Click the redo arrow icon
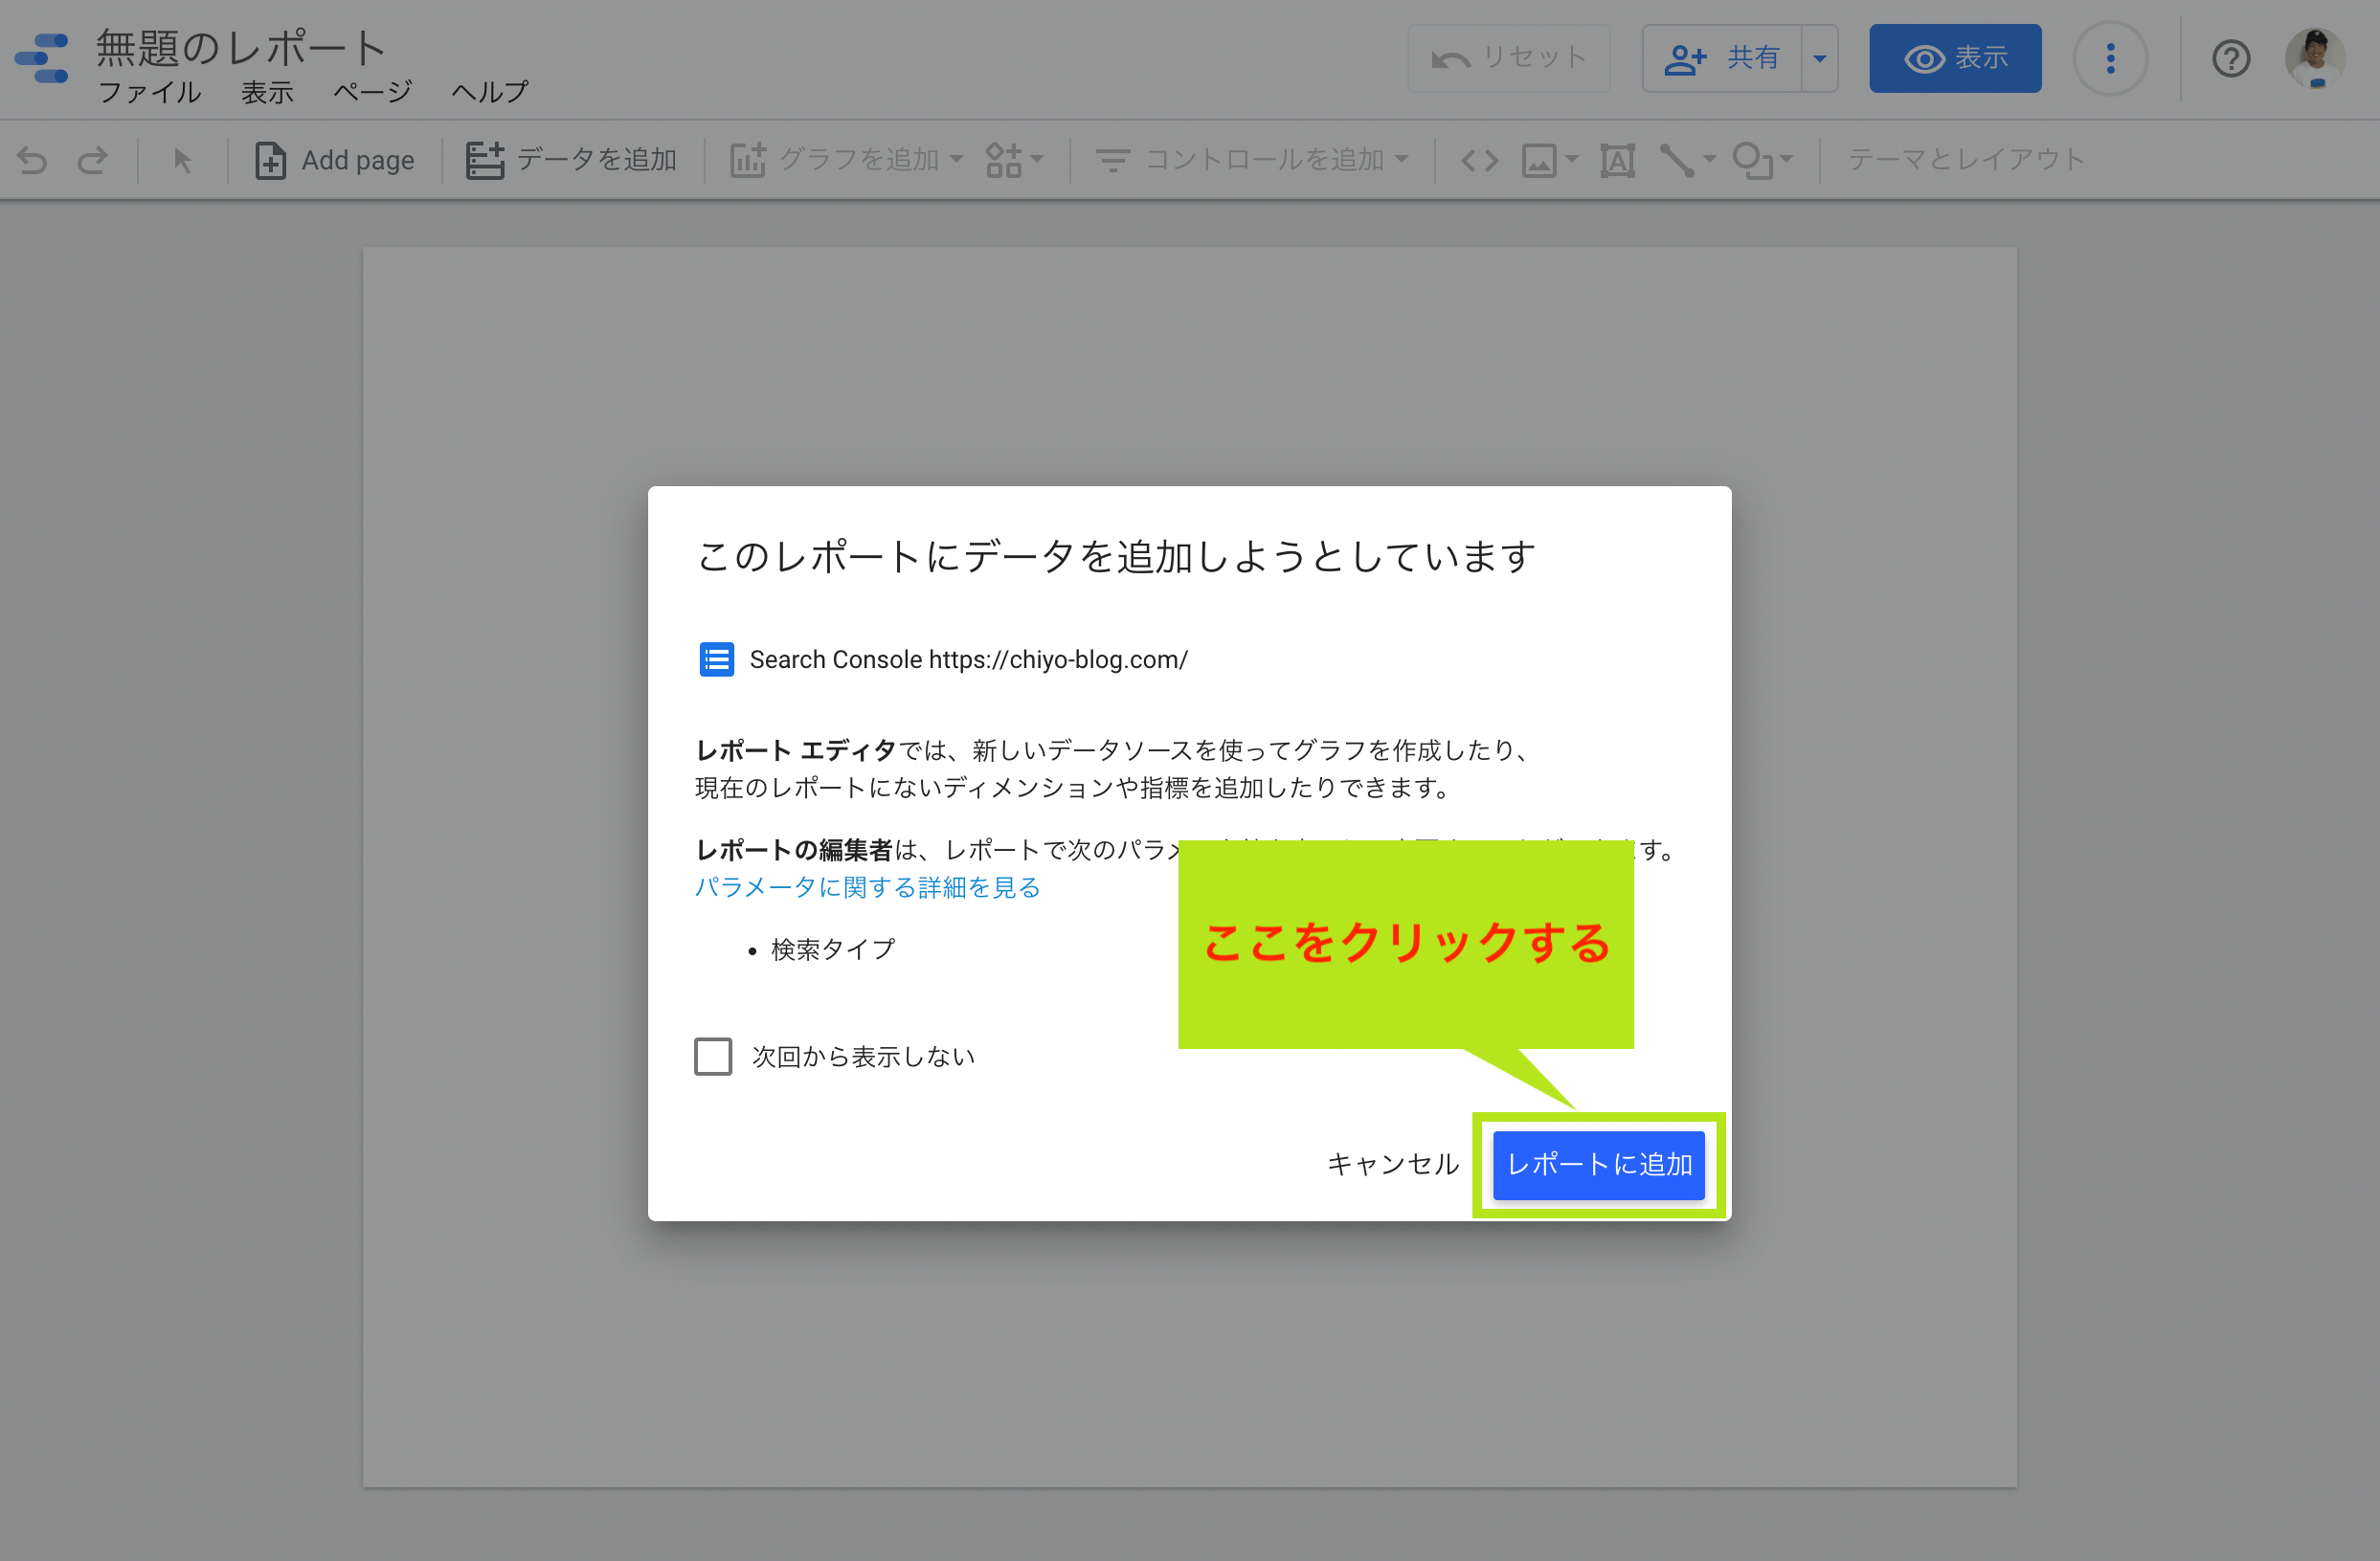This screenshot has width=2380, height=1561. 93,160
